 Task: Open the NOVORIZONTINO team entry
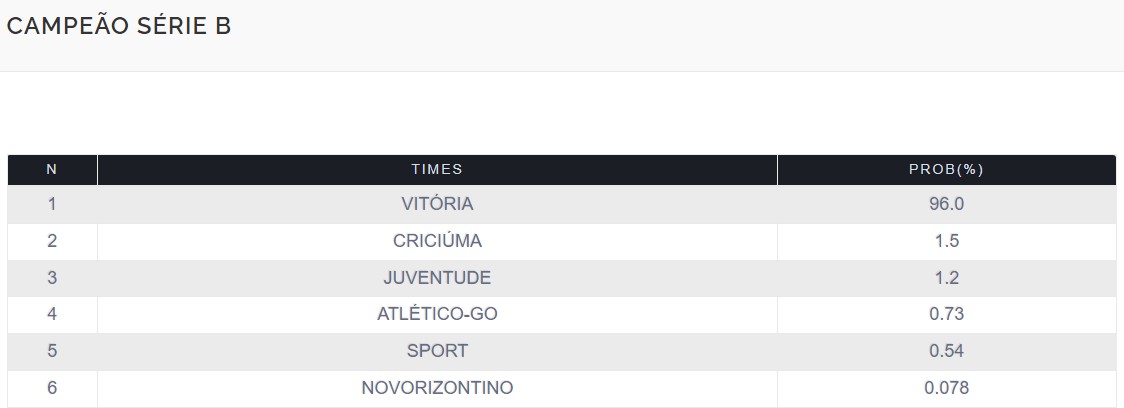tap(437, 388)
